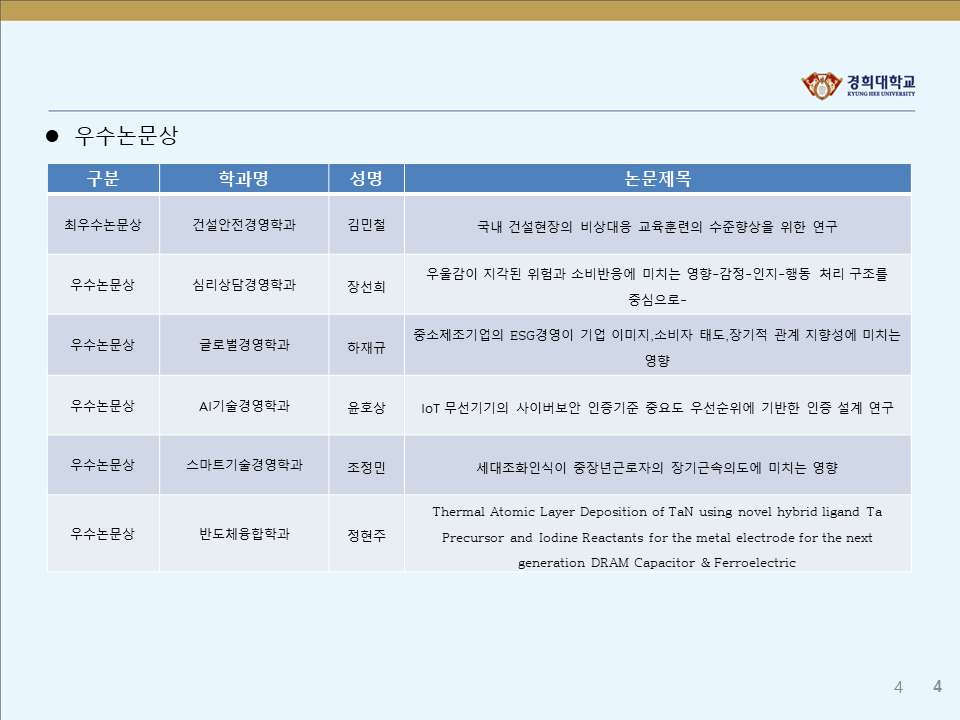This screenshot has width=960, height=720.
Task: Click the name 김민철 in the table
Action: [366, 226]
